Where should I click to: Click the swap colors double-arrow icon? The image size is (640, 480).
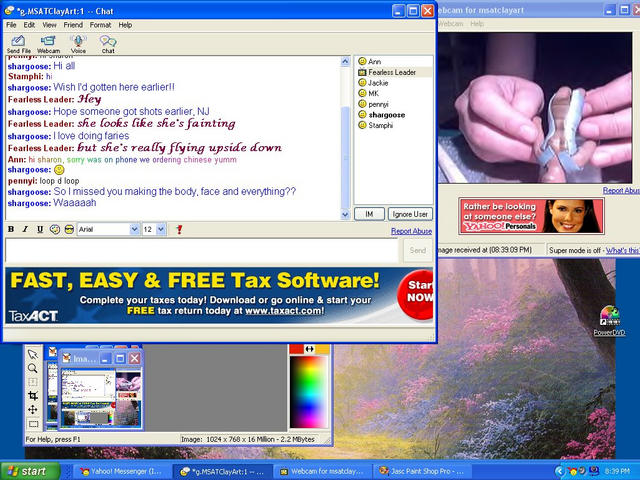[310, 349]
